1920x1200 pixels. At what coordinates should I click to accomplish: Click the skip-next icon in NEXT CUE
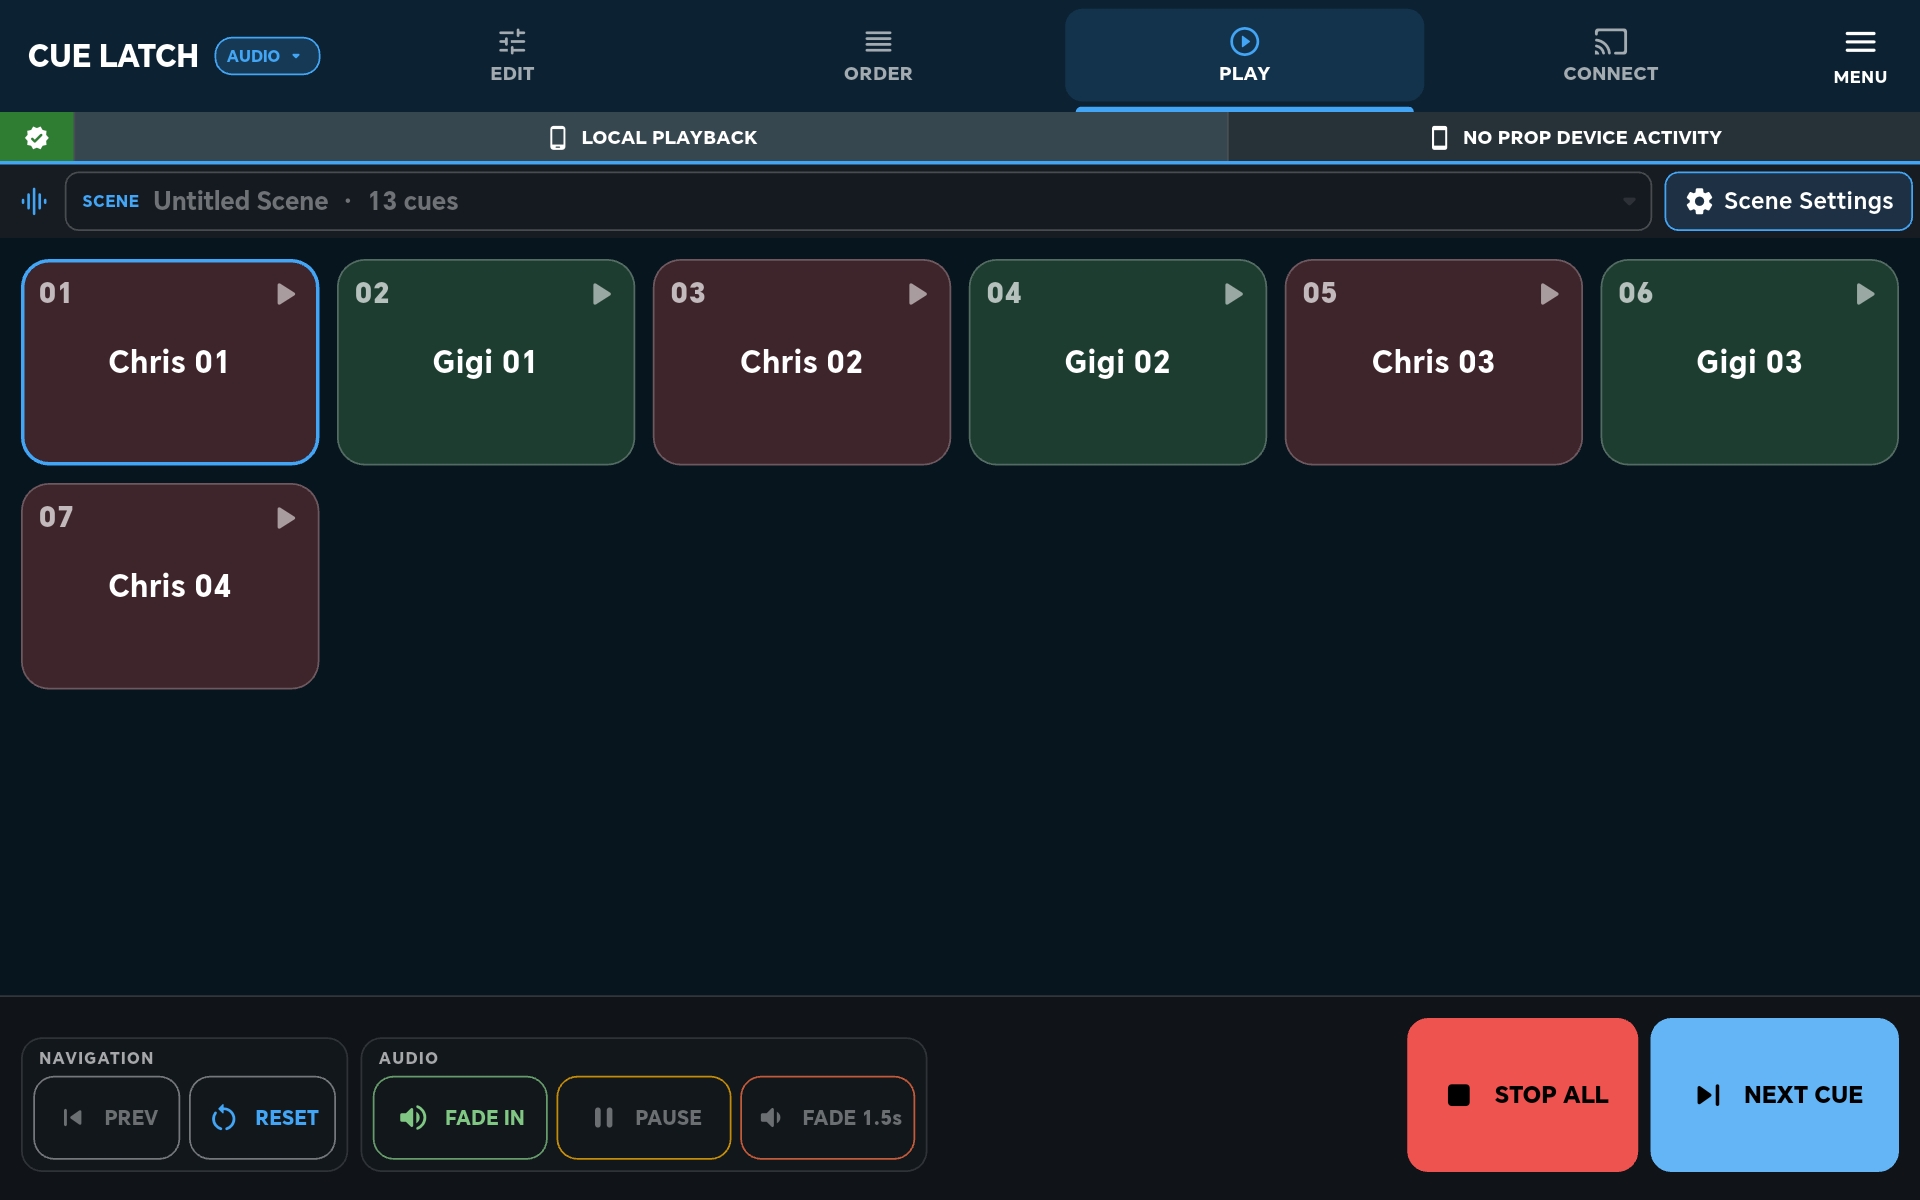[1708, 1095]
